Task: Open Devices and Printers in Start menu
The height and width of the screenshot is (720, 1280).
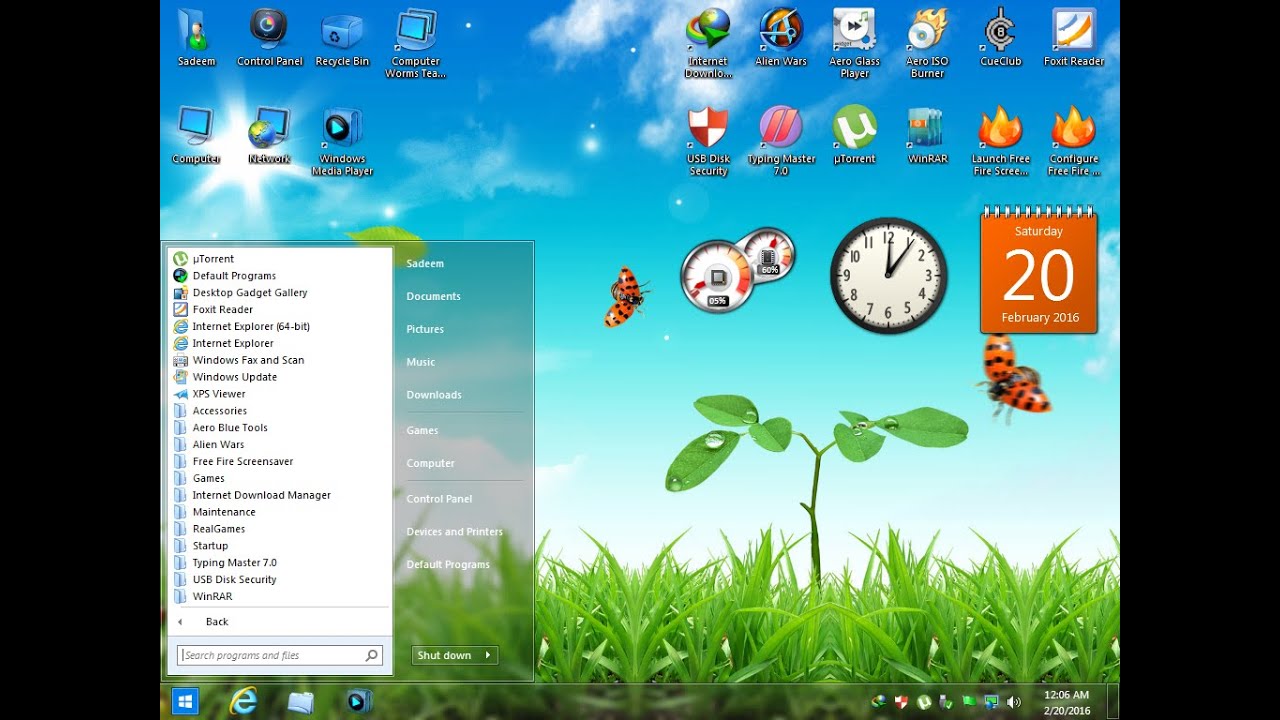Action: click(454, 532)
